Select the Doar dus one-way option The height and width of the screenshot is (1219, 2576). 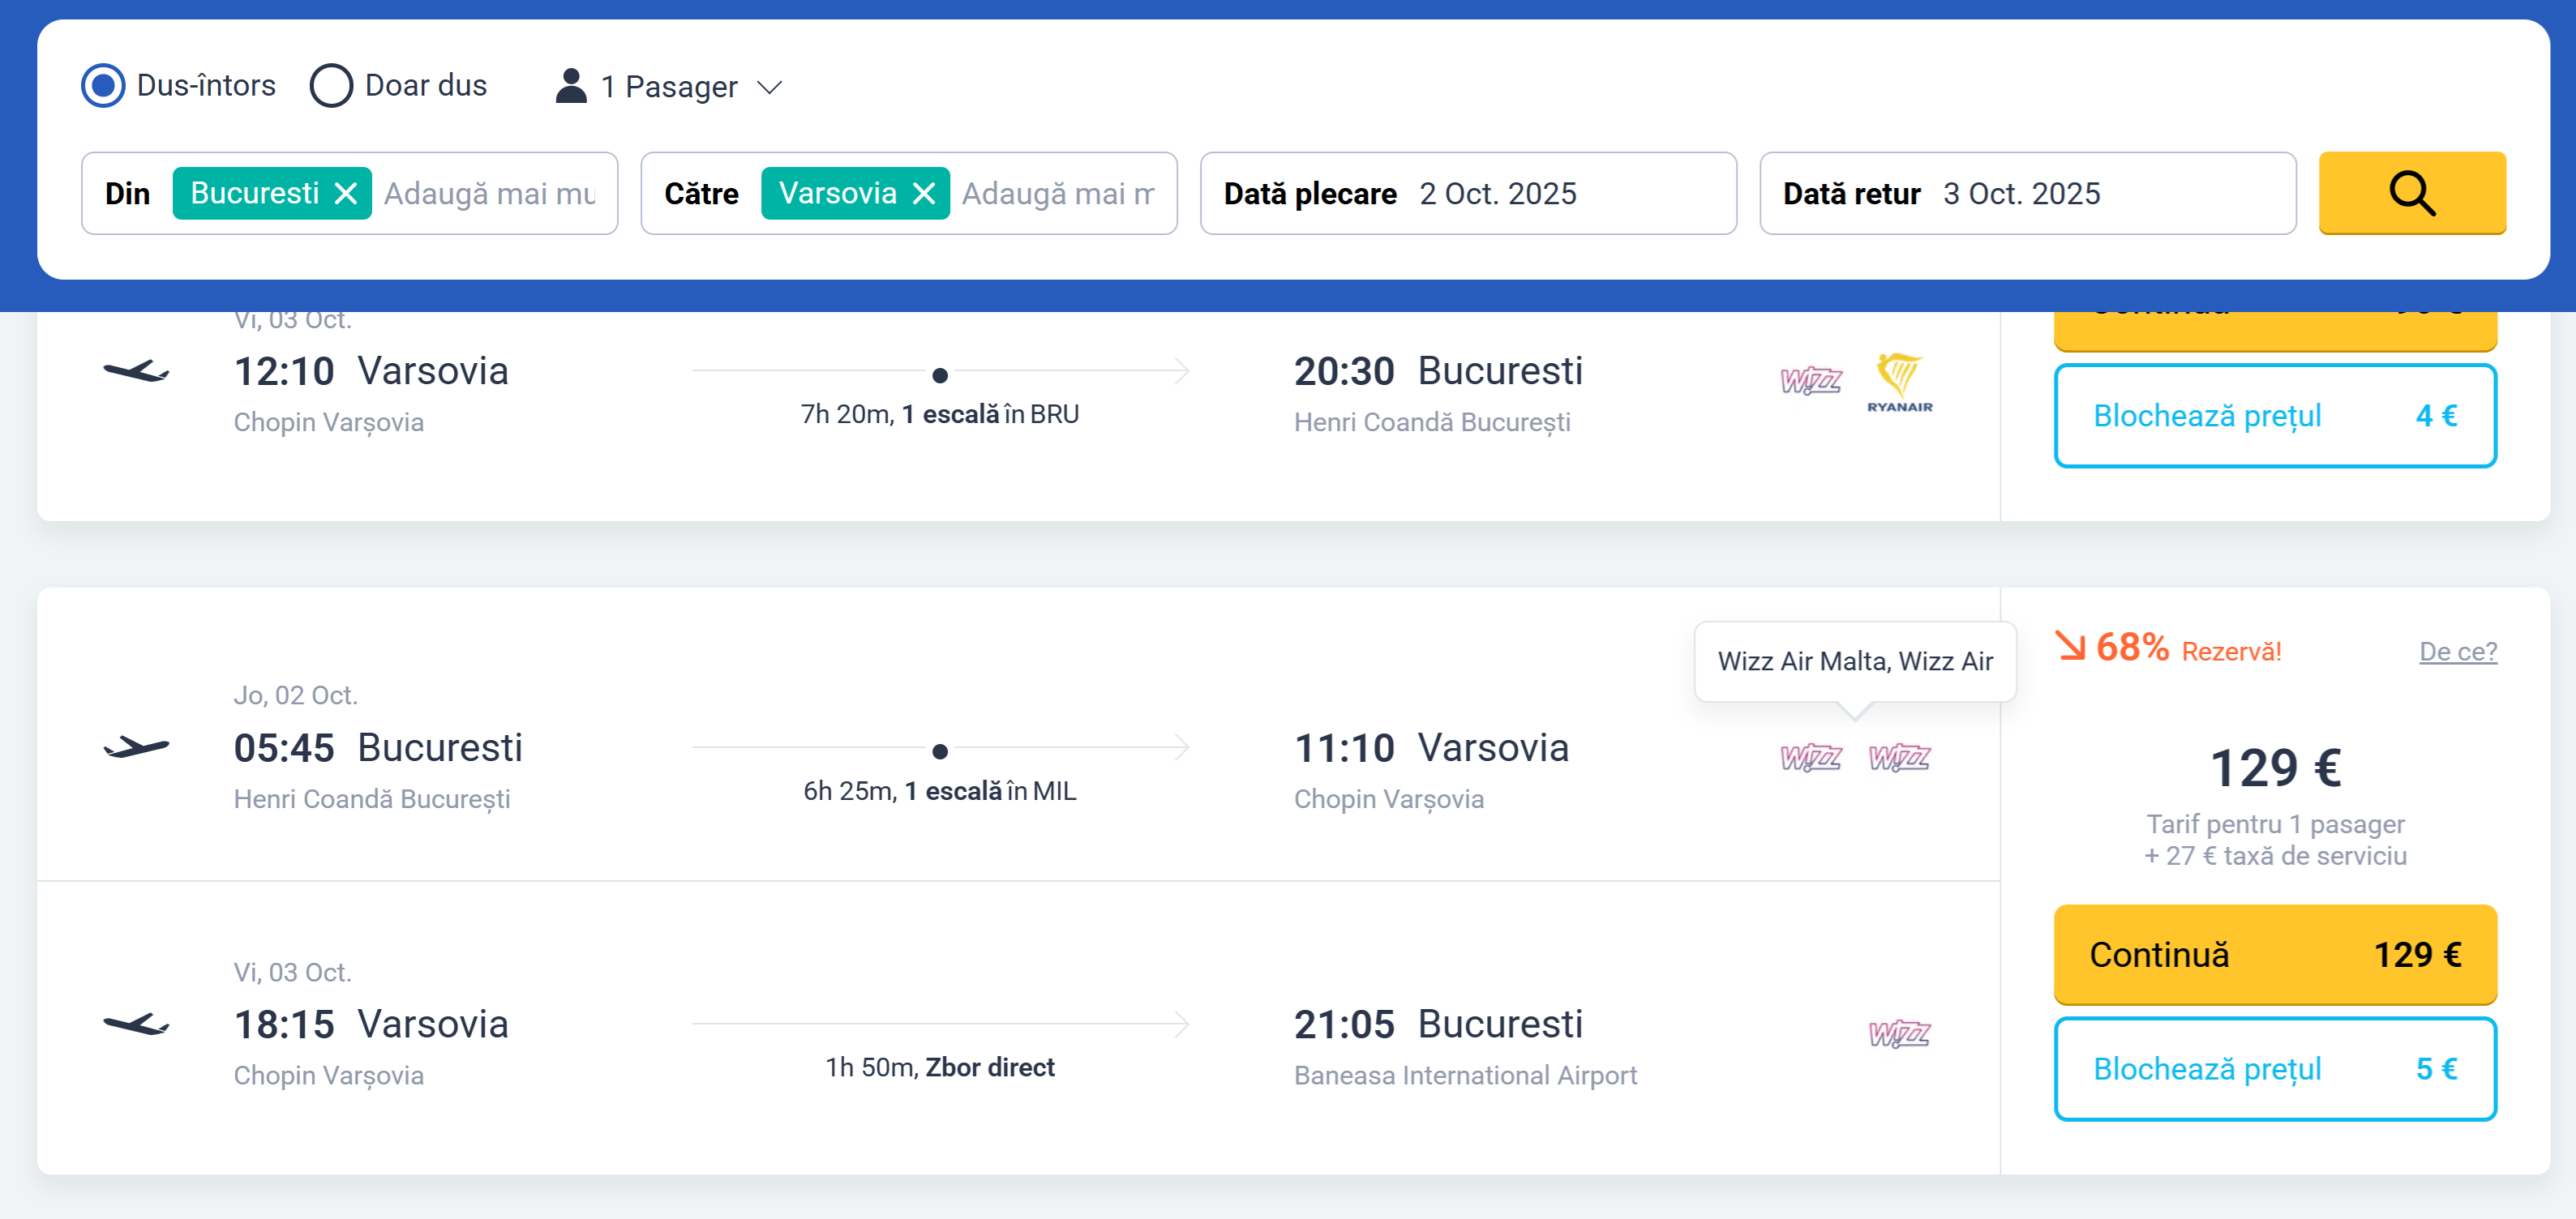[x=331, y=86]
